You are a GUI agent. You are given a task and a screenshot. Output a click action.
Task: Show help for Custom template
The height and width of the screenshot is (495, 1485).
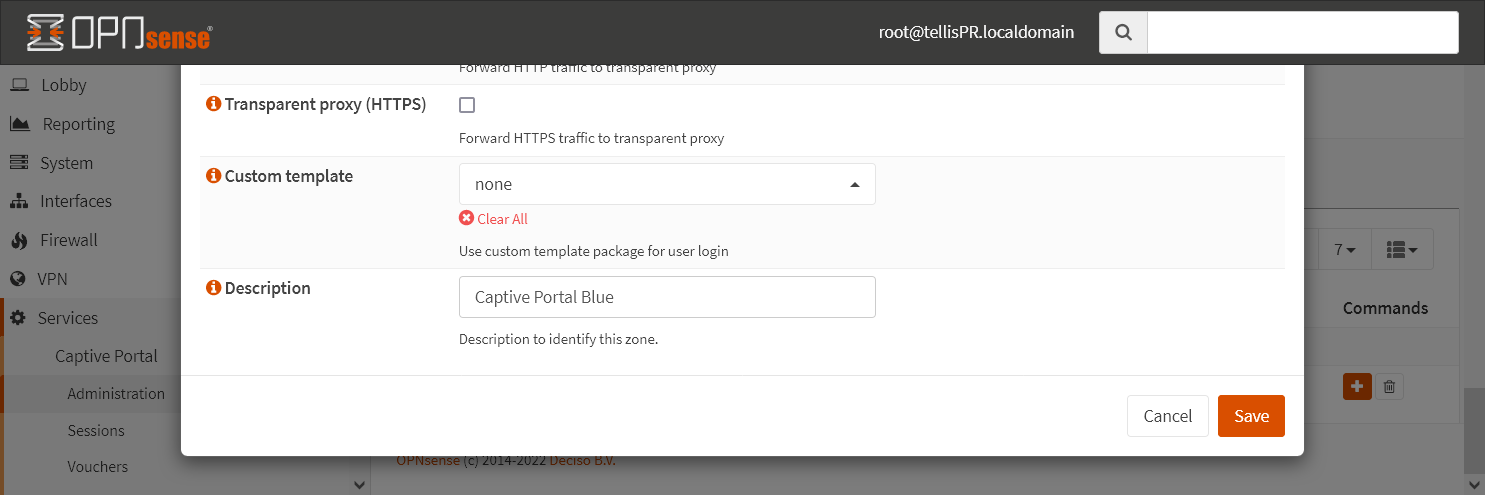213,176
